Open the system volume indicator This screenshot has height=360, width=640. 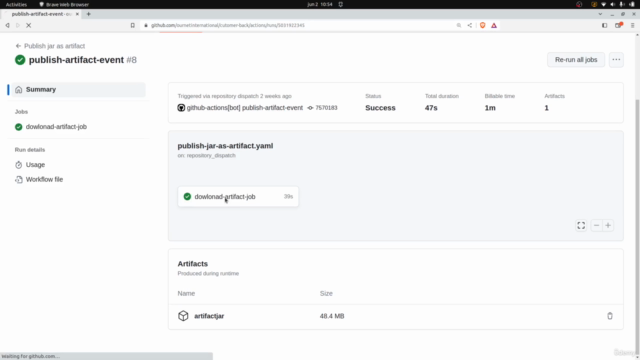(x=612, y=4)
